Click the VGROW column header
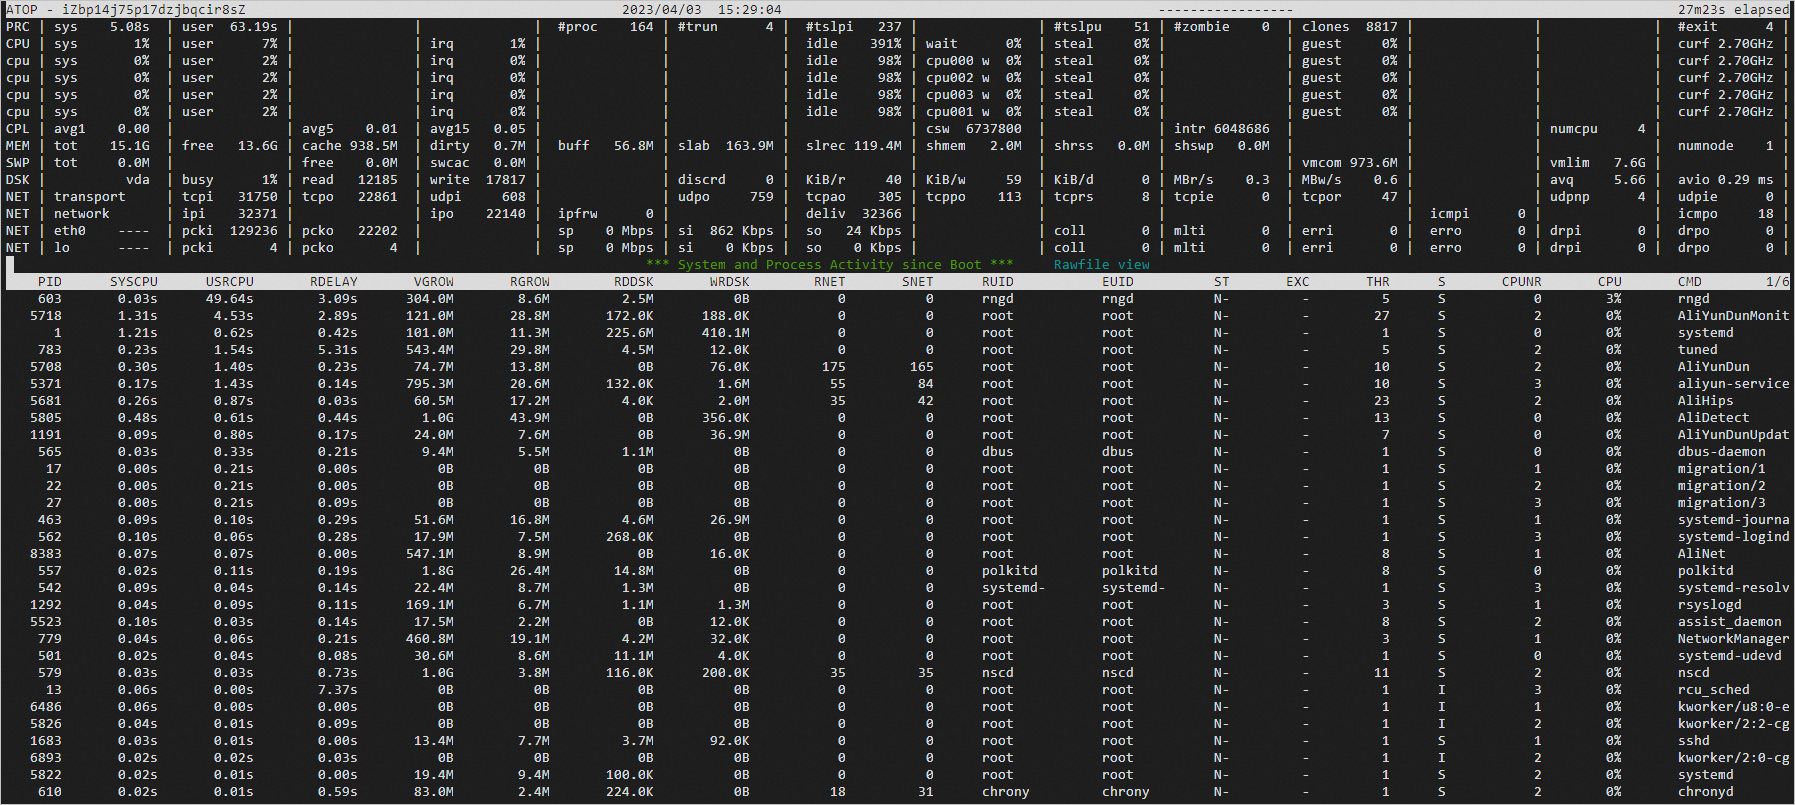This screenshot has height=805, width=1795. point(433,282)
